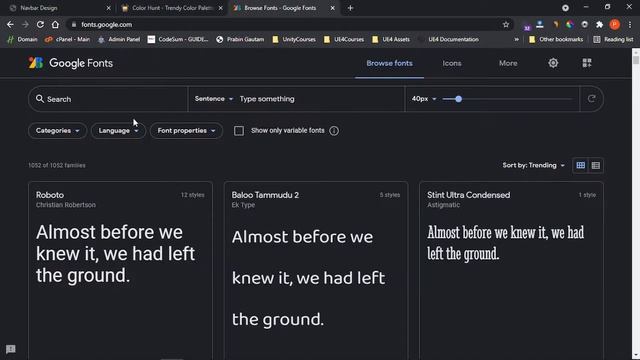Click the Christian Robertson designer name
The height and width of the screenshot is (360, 640).
66,205
